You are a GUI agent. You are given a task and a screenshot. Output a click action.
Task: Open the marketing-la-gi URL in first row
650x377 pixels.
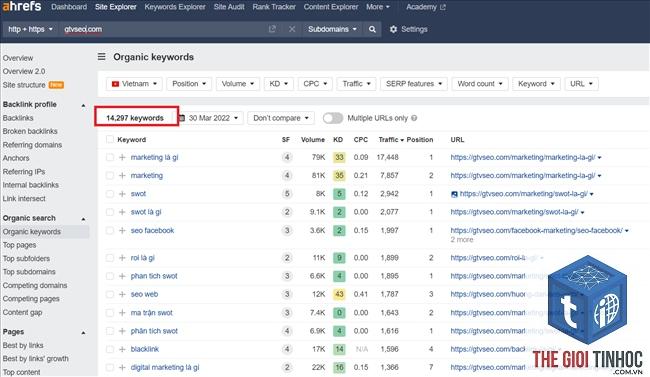523,158
